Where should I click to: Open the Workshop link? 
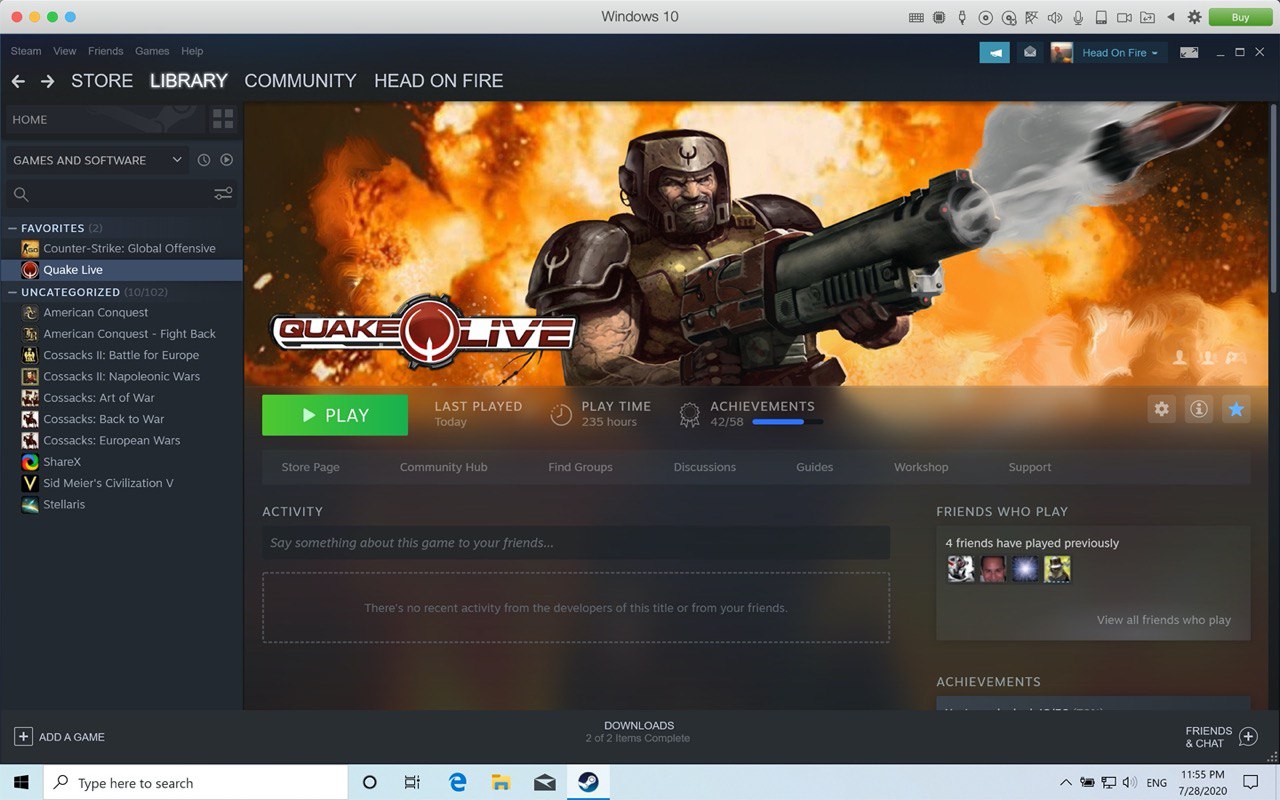[x=921, y=467]
